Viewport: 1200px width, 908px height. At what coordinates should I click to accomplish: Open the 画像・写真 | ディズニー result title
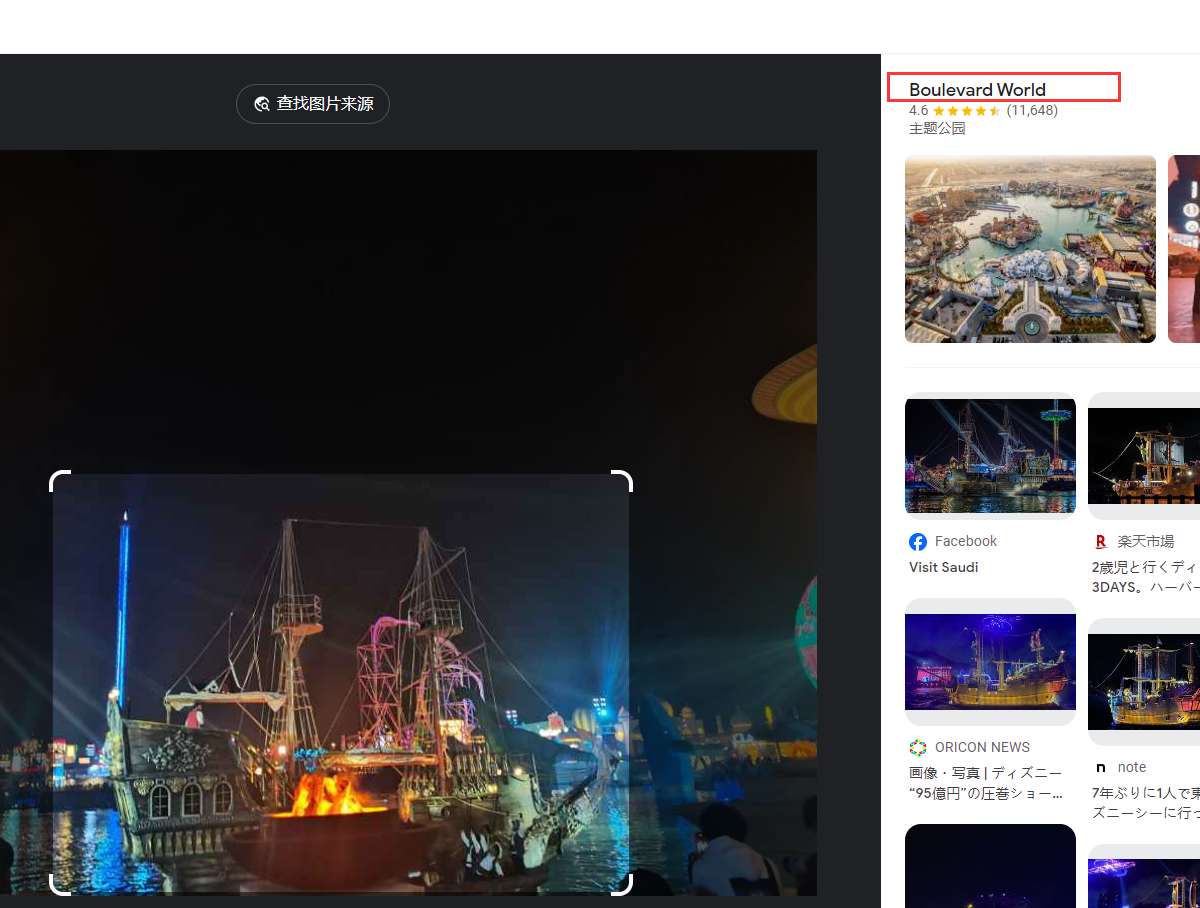coord(986,783)
